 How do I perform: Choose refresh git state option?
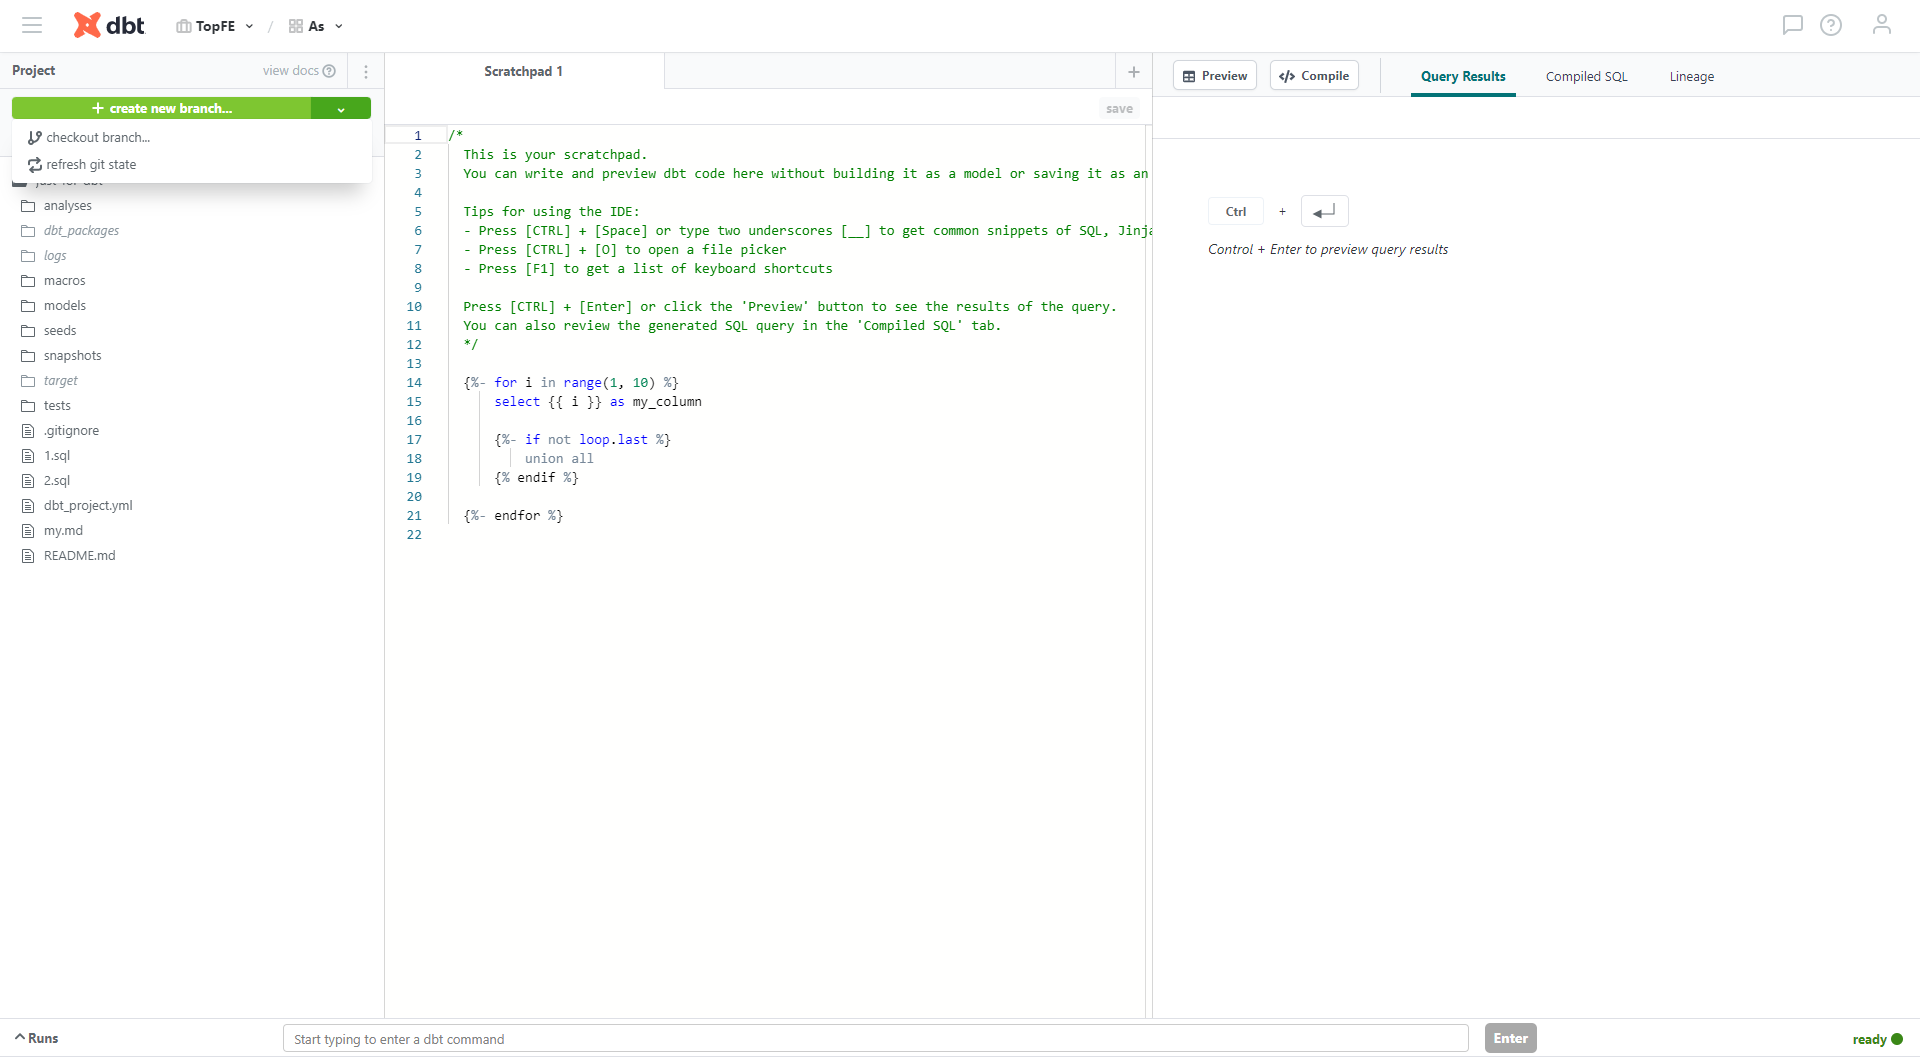[91, 165]
